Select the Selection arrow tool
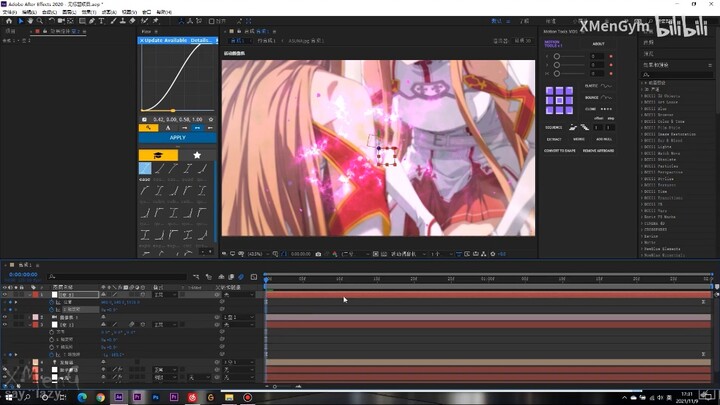This screenshot has height=405, width=720. click(21, 21)
